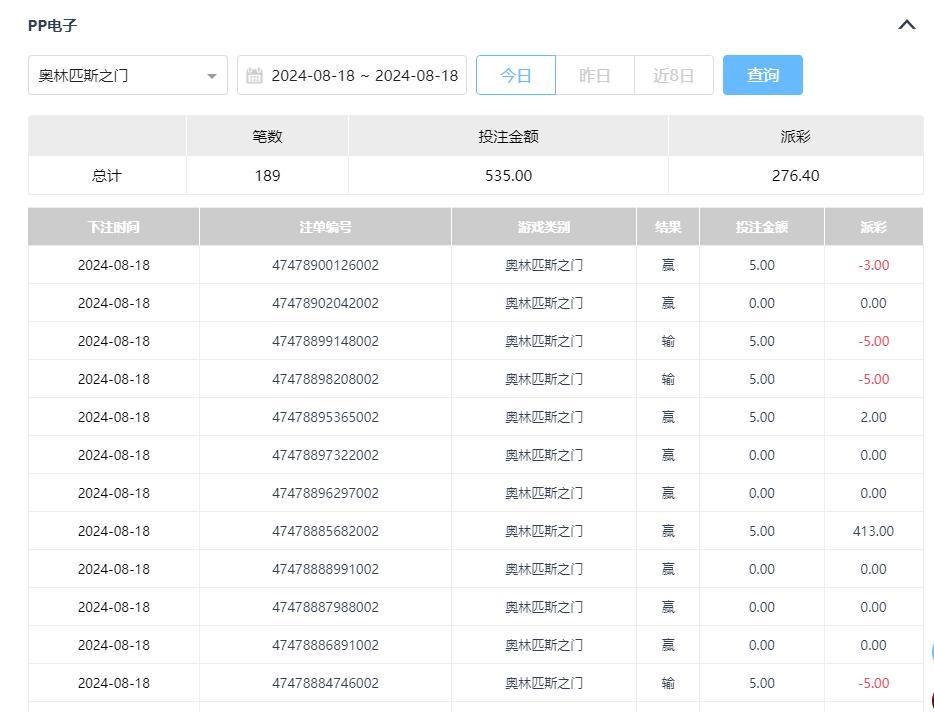
Task: Select the 今日 date filter
Action: click(515, 76)
